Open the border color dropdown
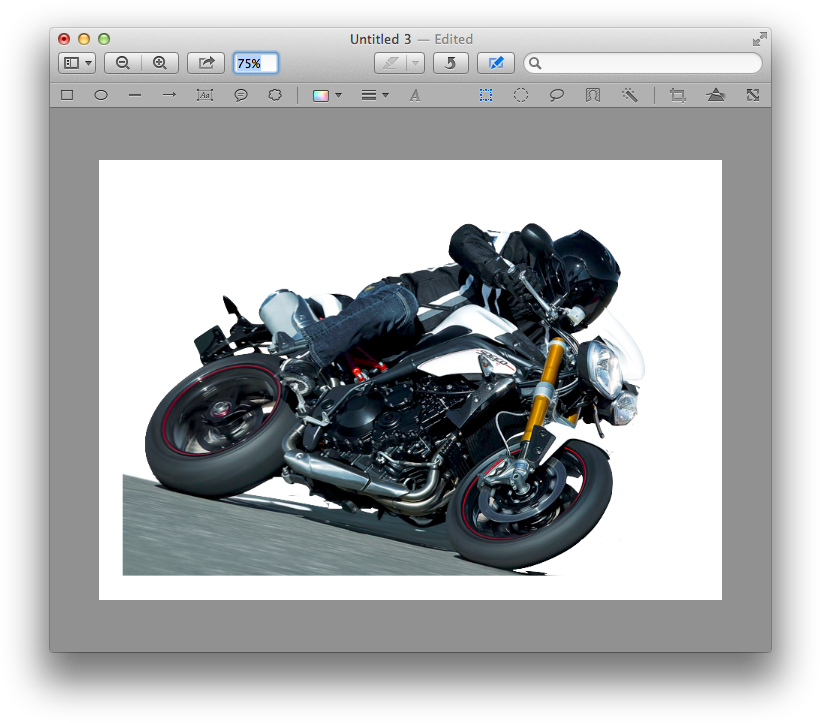This screenshot has width=820, height=723. pos(326,94)
